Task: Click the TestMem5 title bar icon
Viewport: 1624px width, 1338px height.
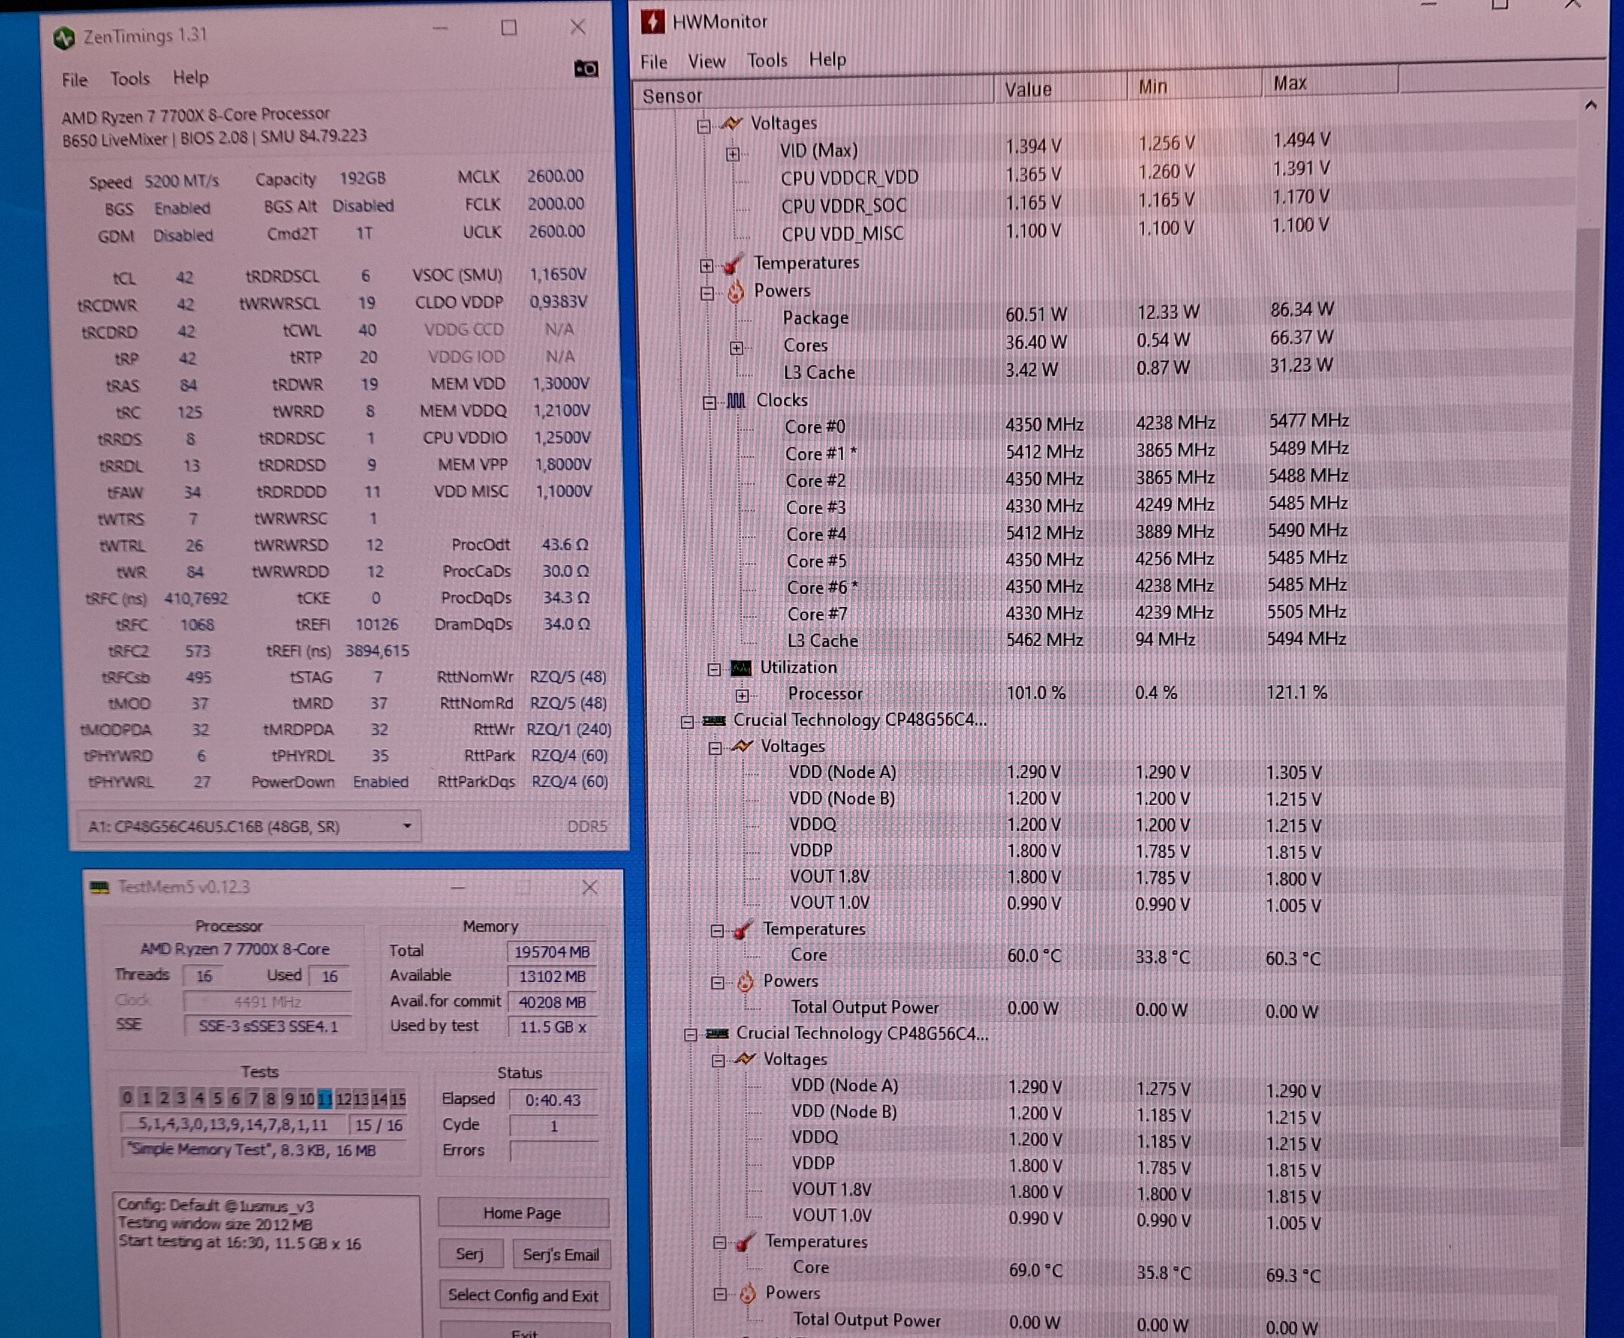Action: [x=99, y=887]
